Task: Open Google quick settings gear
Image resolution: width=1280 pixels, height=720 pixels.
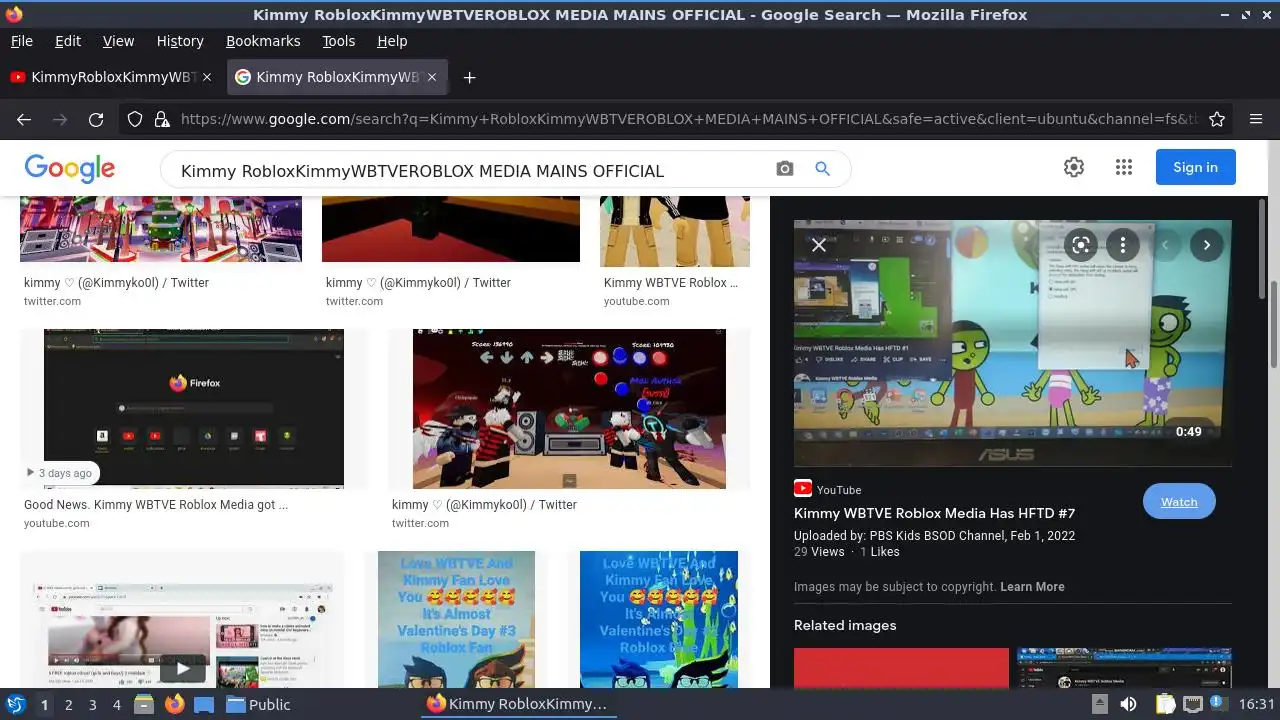Action: click(x=1074, y=167)
